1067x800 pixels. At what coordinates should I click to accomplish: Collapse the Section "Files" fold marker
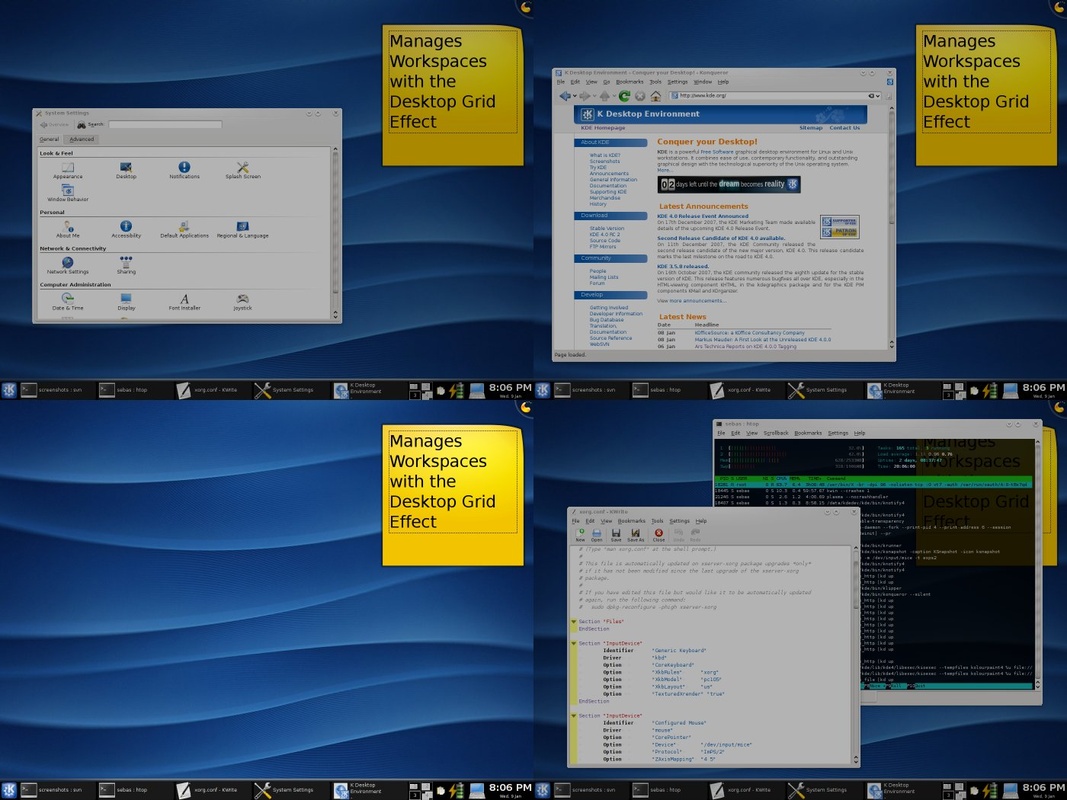pos(574,622)
